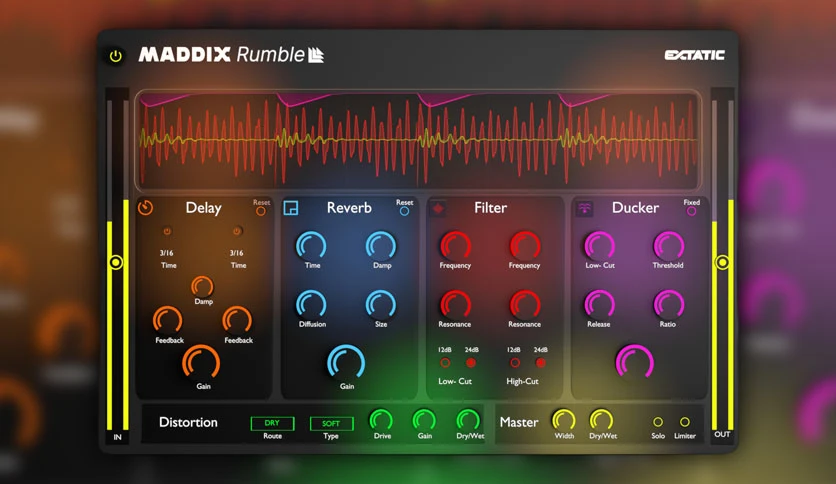Click the waveform display
Viewport: 836px width, 484px height.
(418, 140)
